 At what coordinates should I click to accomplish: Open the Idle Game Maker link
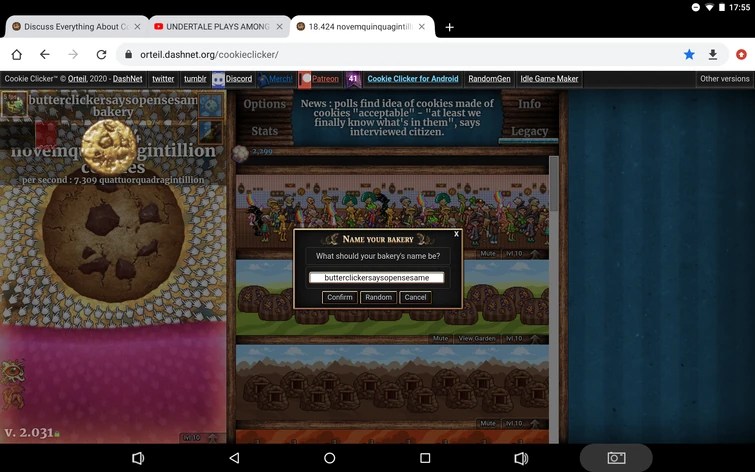(549, 79)
